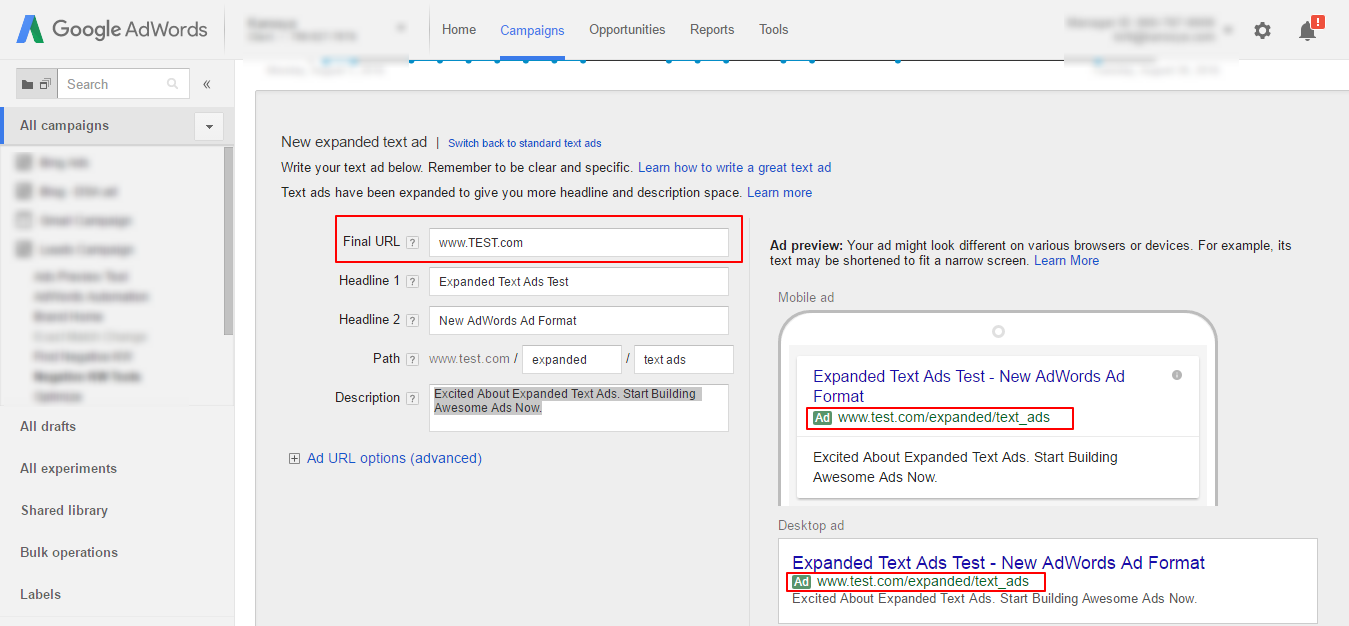The image size is (1349, 626).
Task: Open Learn how to write a great text ad
Action: pyautogui.click(x=735, y=167)
